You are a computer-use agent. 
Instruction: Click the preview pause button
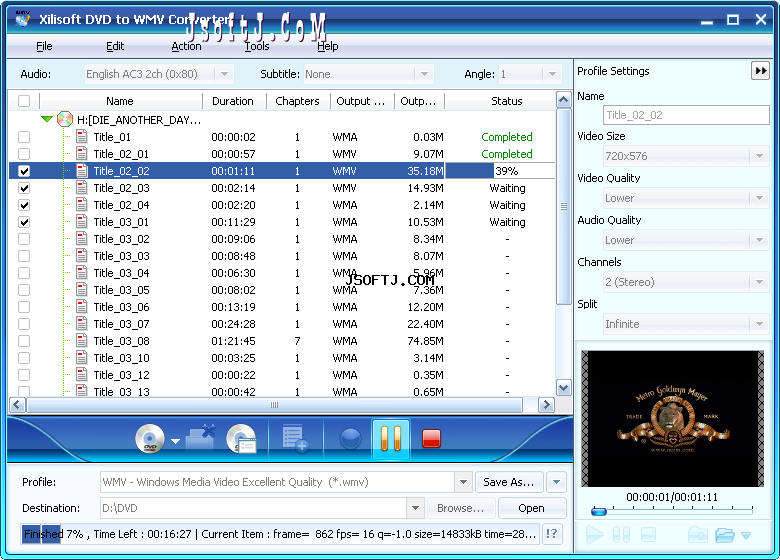621,535
